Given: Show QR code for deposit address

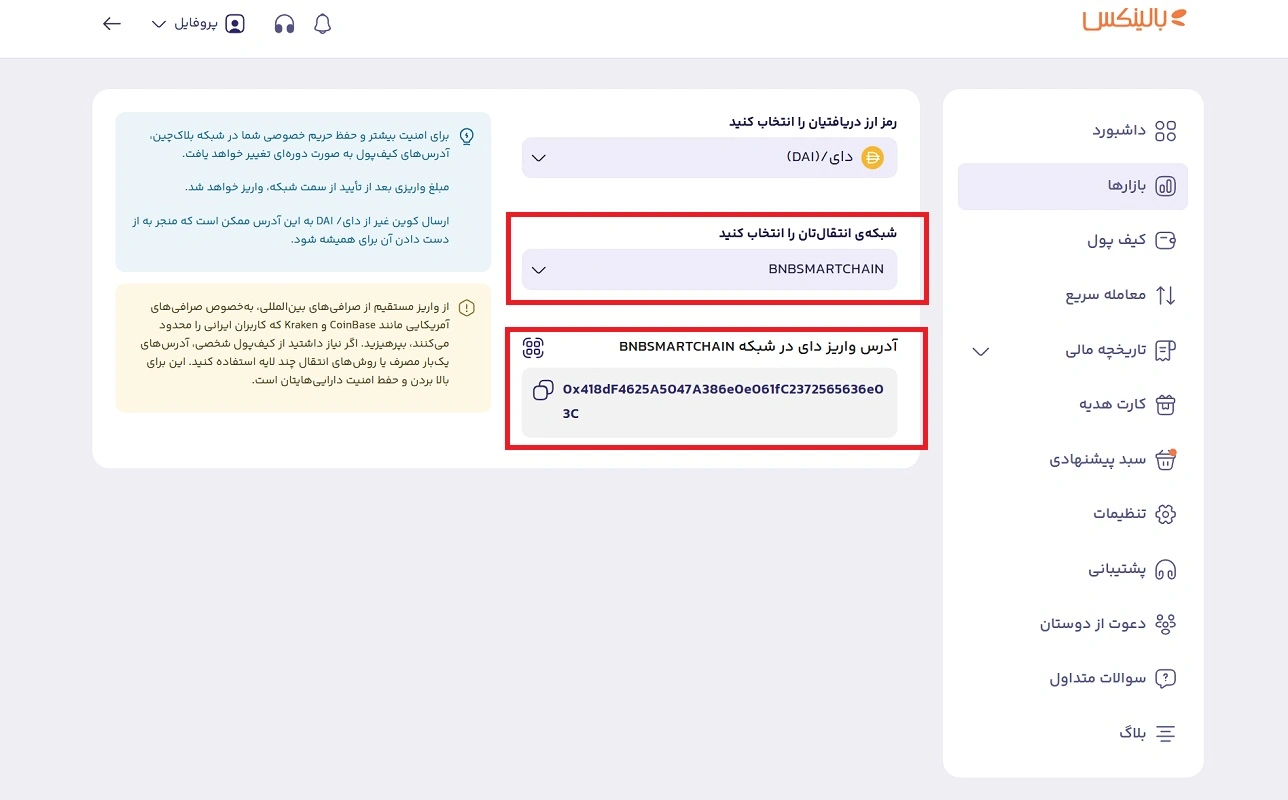Looking at the screenshot, I should click(534, 347).
